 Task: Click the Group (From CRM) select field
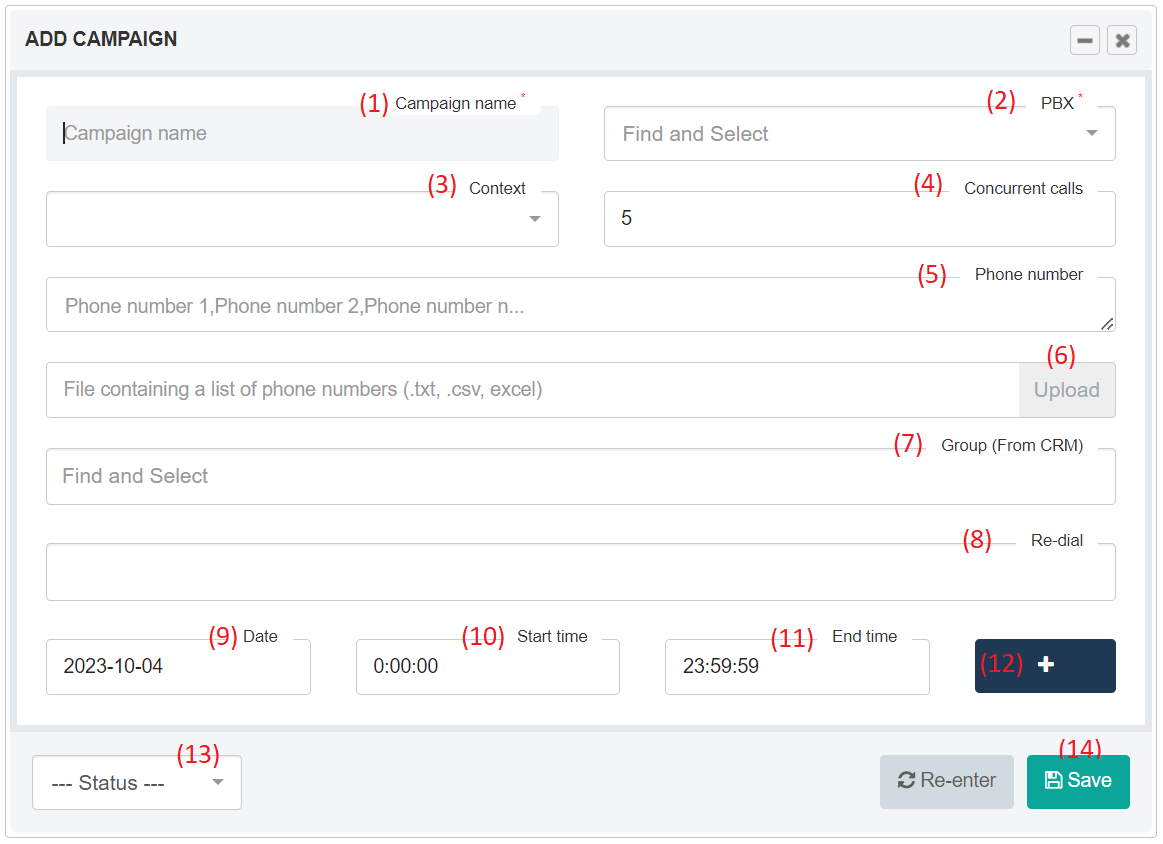(x=580, y=477)
